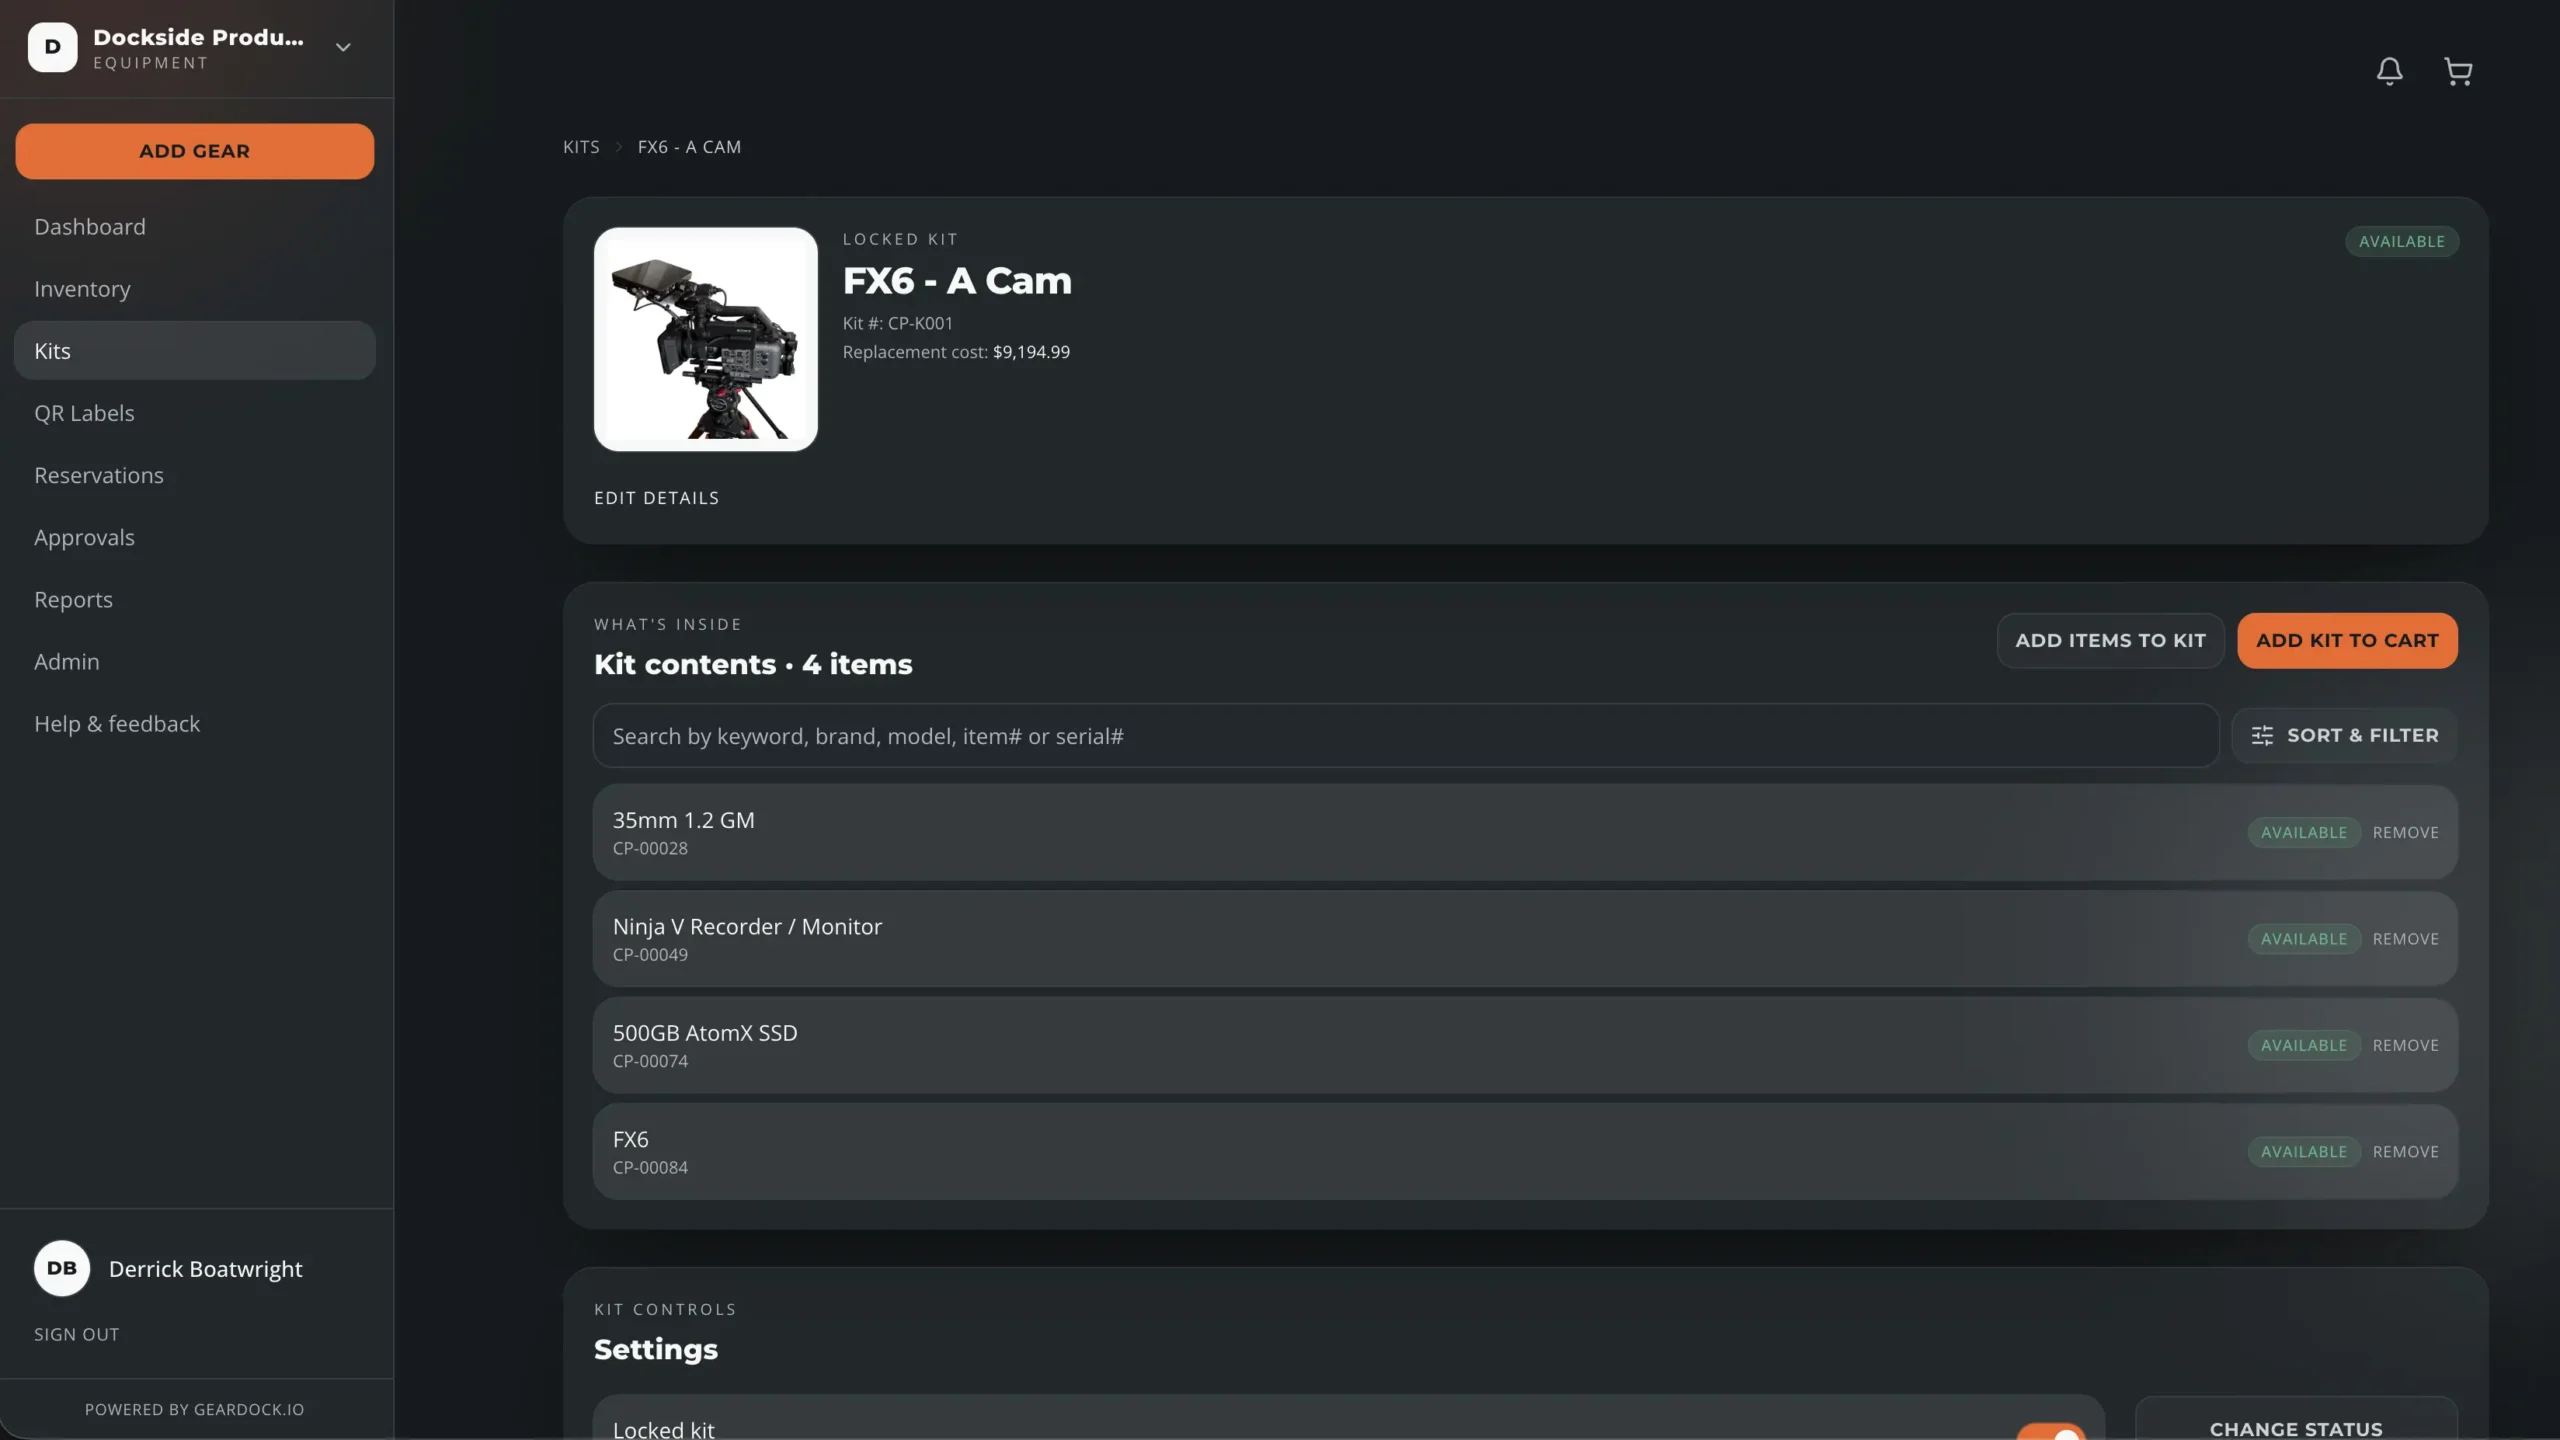Click the DB user avatar

pyautogui.click(x=62, y=1268)
